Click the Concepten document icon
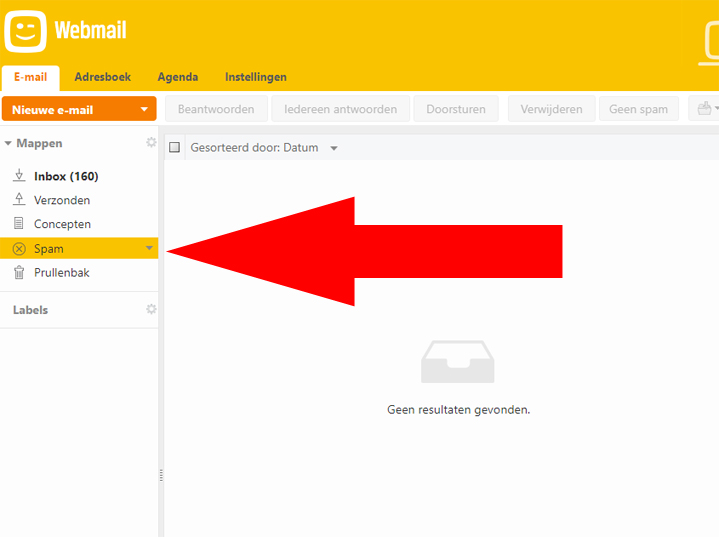Screen dimensions: 719x537 [19, 224]
